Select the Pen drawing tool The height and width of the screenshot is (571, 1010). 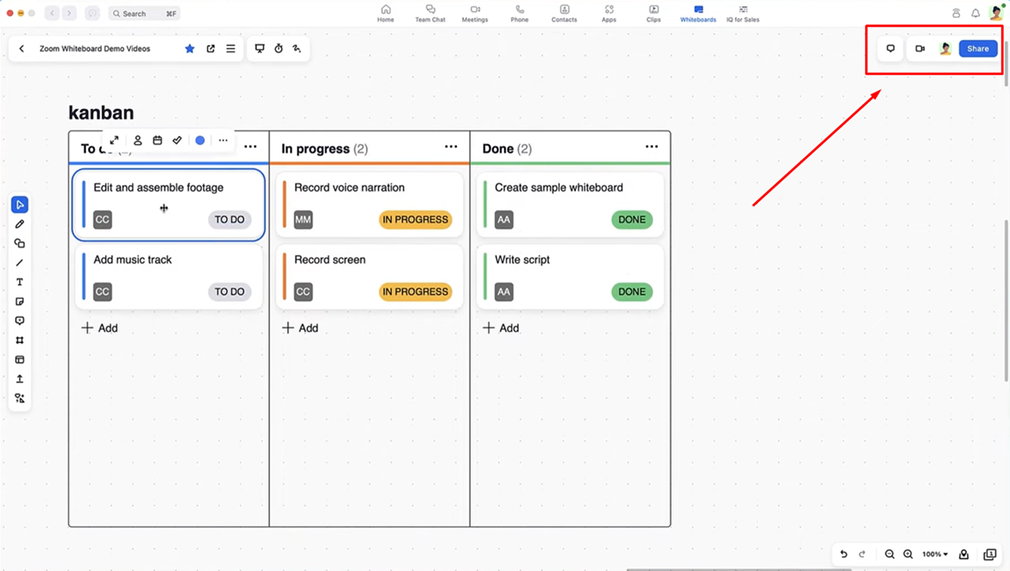19,224
